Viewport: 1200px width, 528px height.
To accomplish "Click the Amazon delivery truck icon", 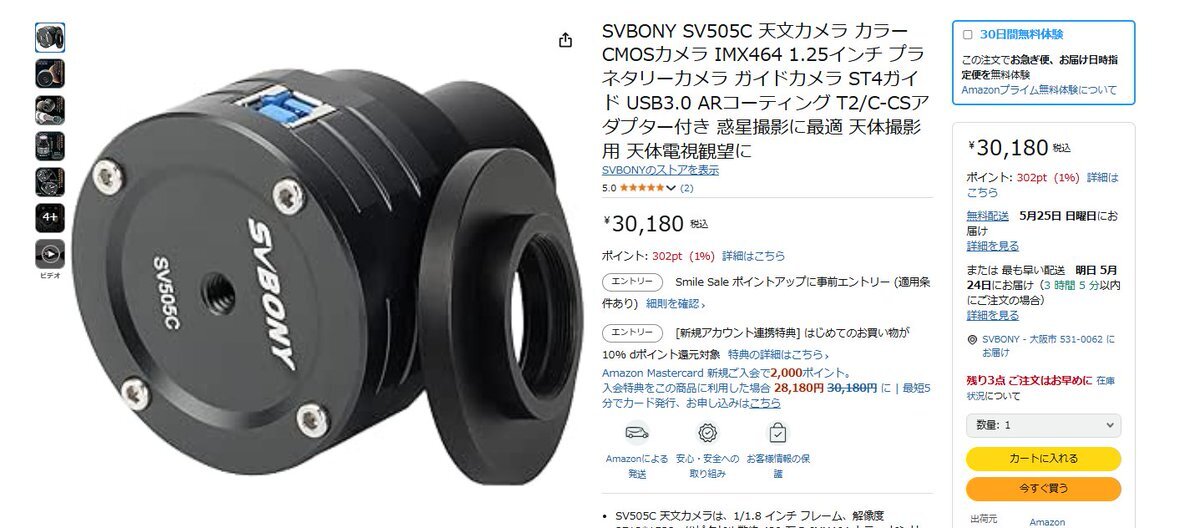I will click(x=637, y=433).
